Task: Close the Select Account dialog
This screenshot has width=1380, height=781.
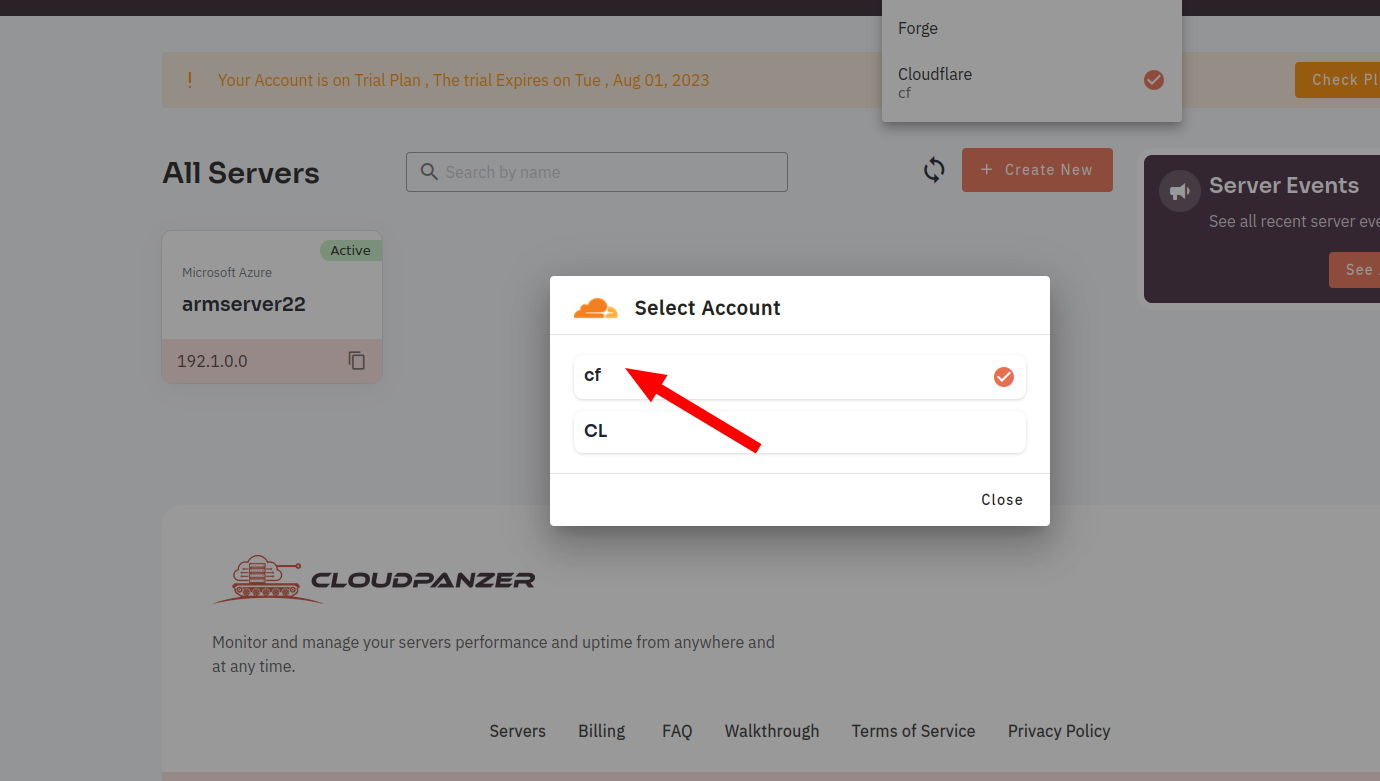Action: pos(1002,500)
